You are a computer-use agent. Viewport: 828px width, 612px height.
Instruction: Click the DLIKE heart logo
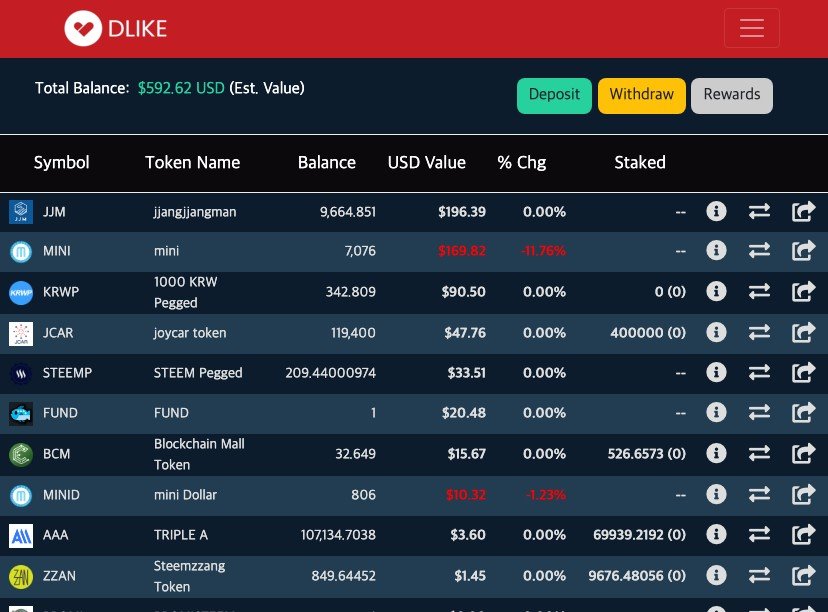[83, 29]
